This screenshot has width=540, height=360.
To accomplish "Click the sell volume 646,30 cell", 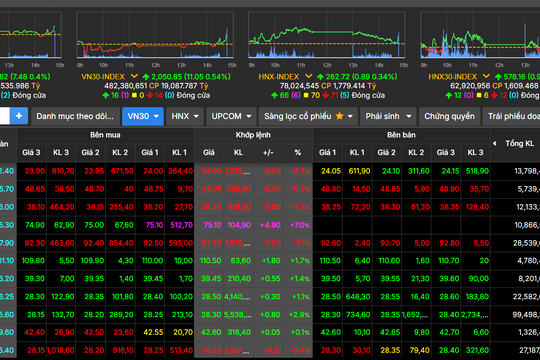I will (358, 297).
